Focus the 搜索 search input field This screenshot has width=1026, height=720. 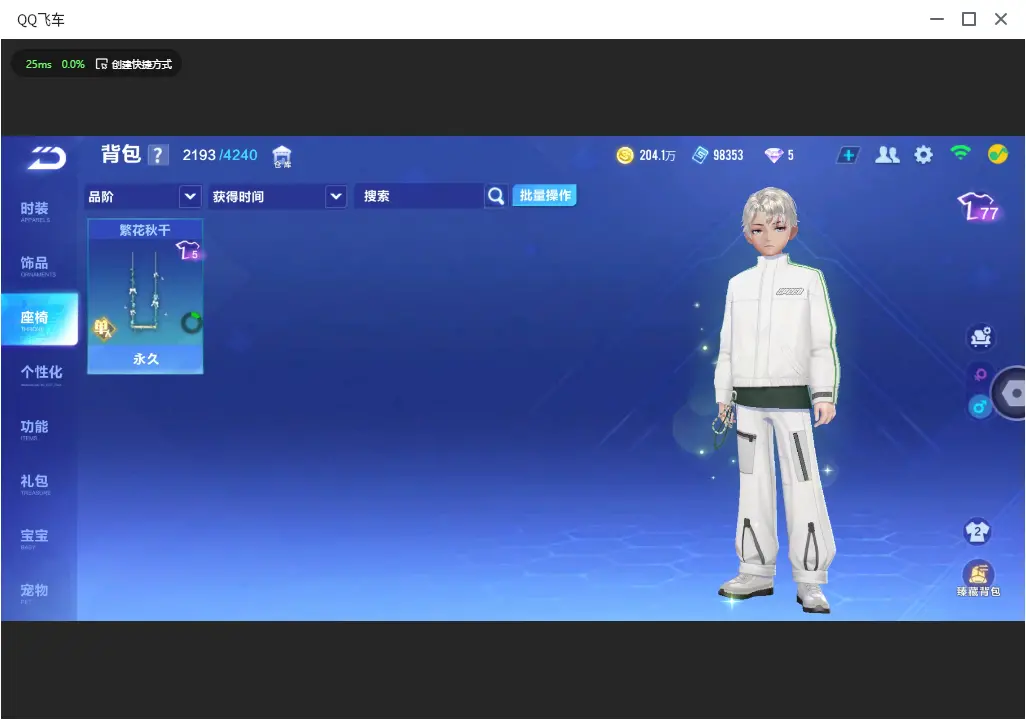(x=419, y=196)
